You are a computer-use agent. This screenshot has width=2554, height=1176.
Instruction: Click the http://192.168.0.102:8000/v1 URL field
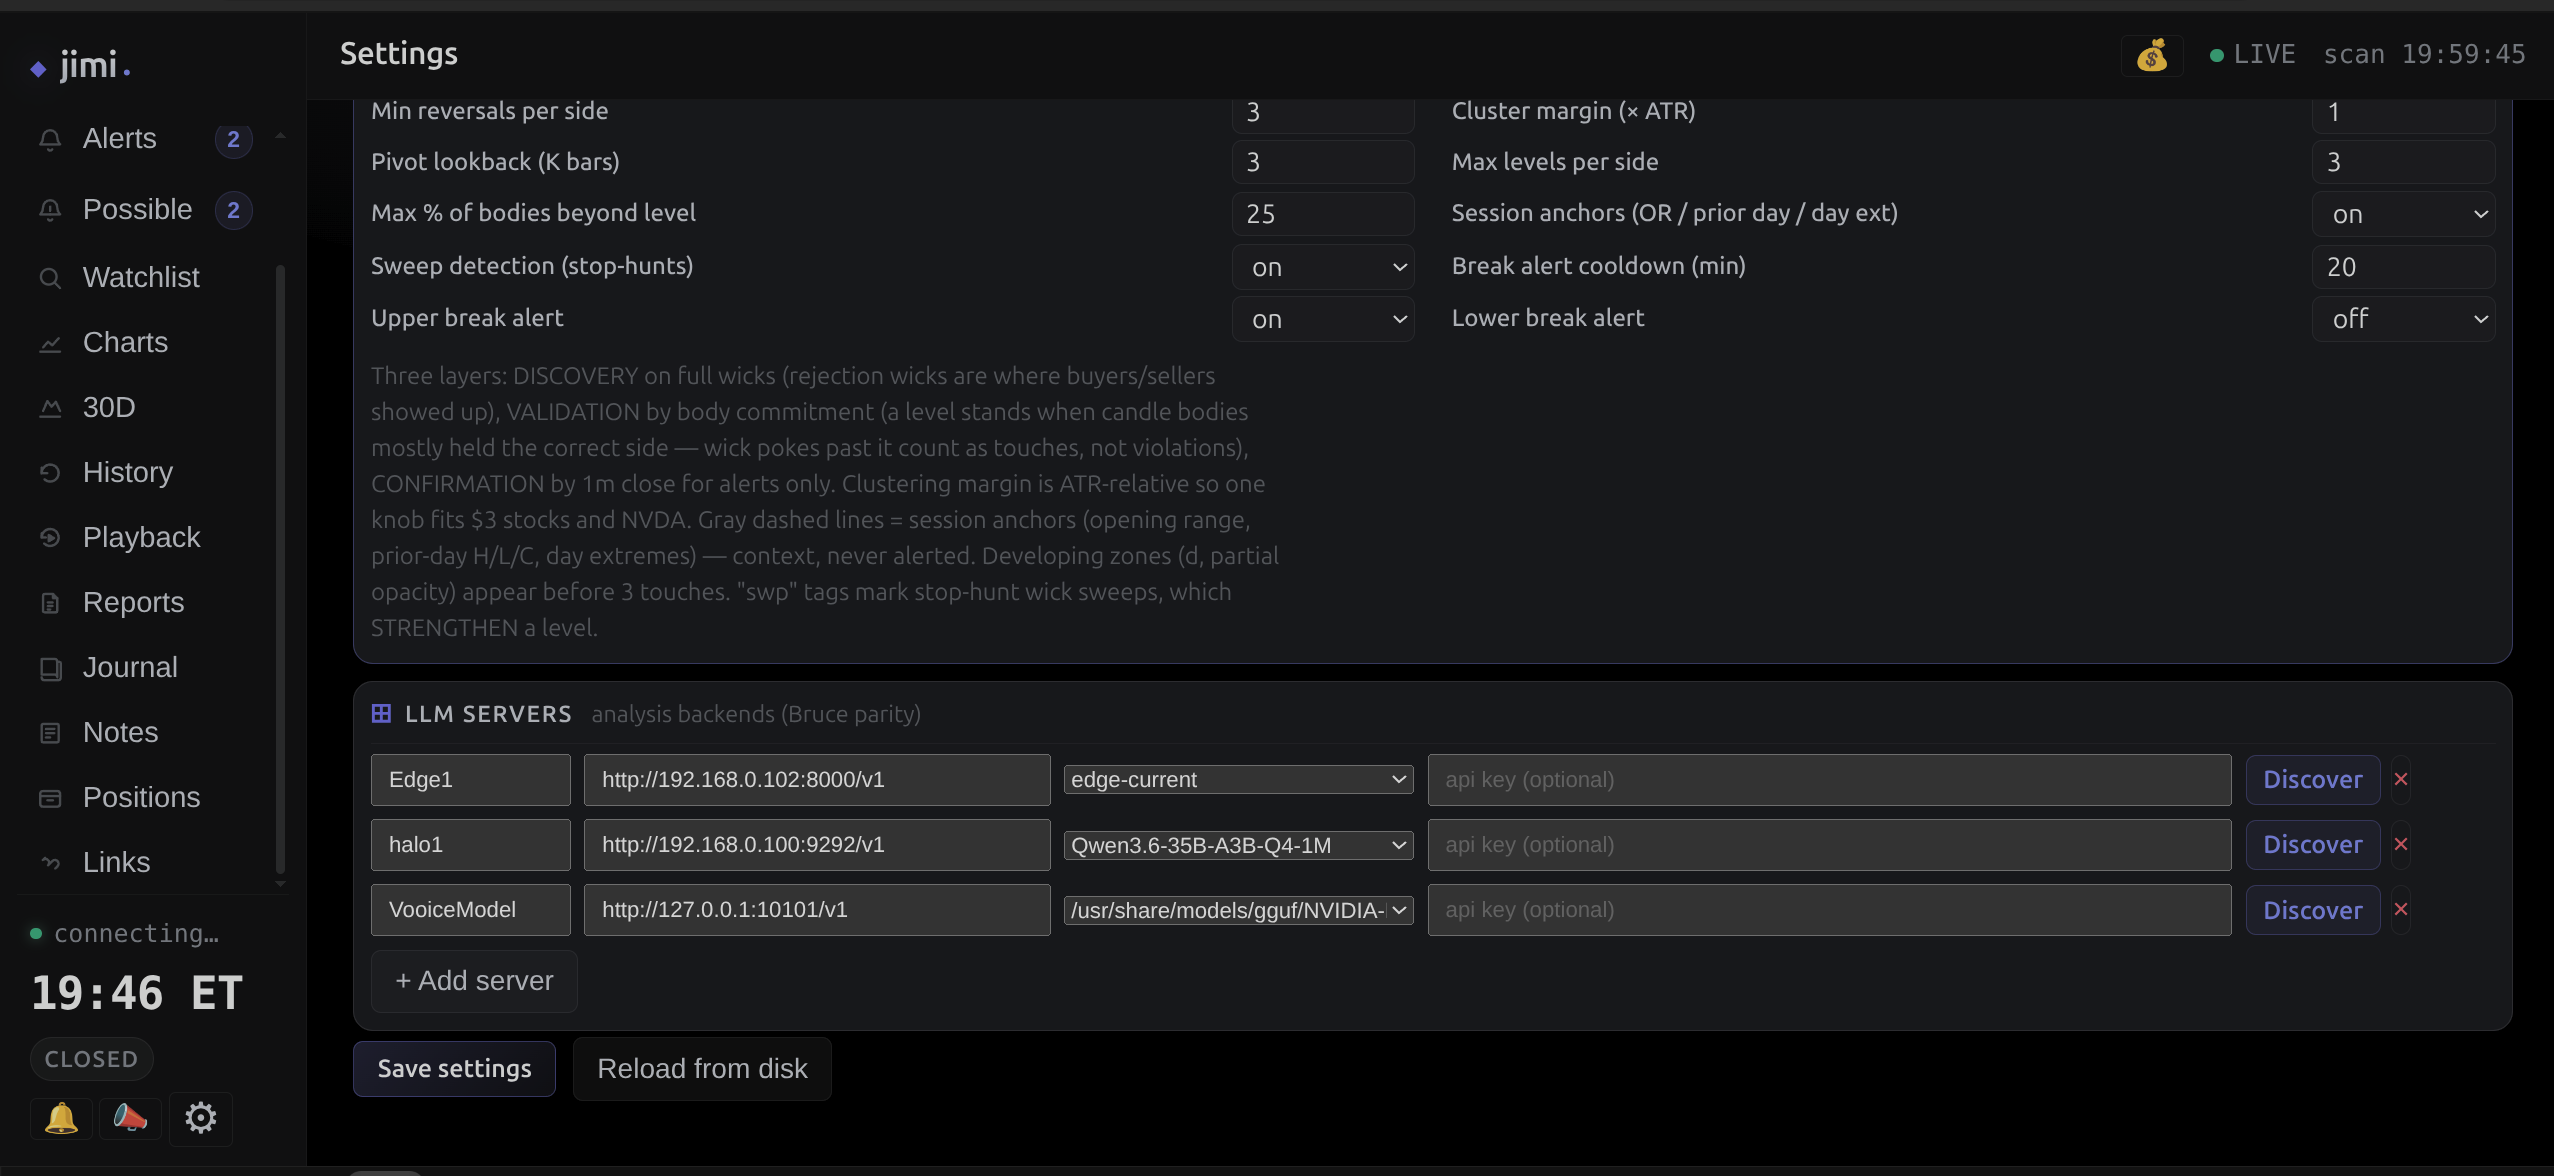[x=817, y=780]
